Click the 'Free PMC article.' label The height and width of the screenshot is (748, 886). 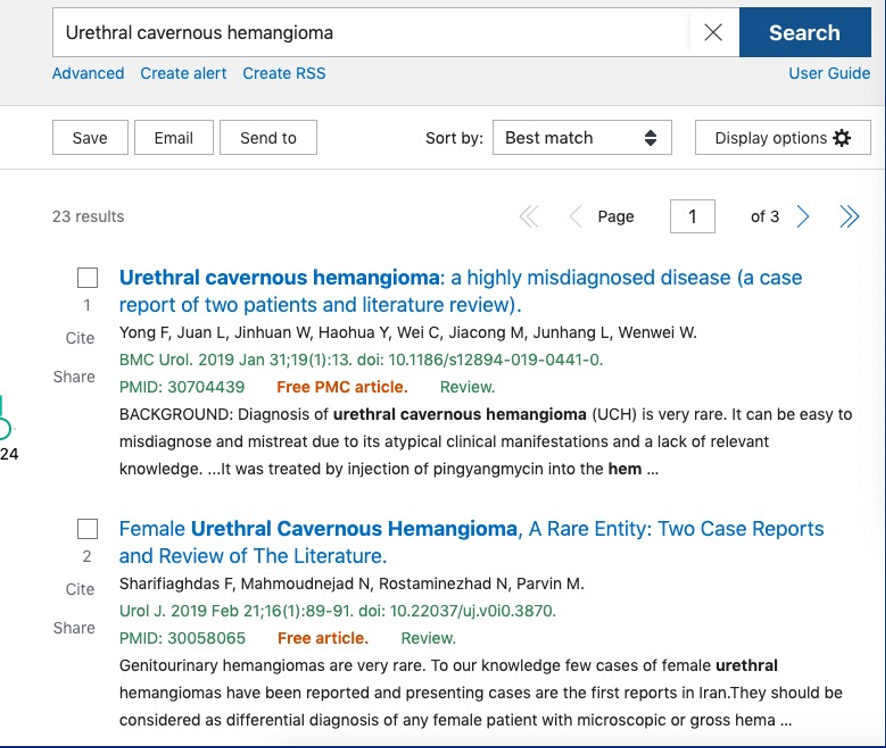pyautogui.click(x=342, y=387)
